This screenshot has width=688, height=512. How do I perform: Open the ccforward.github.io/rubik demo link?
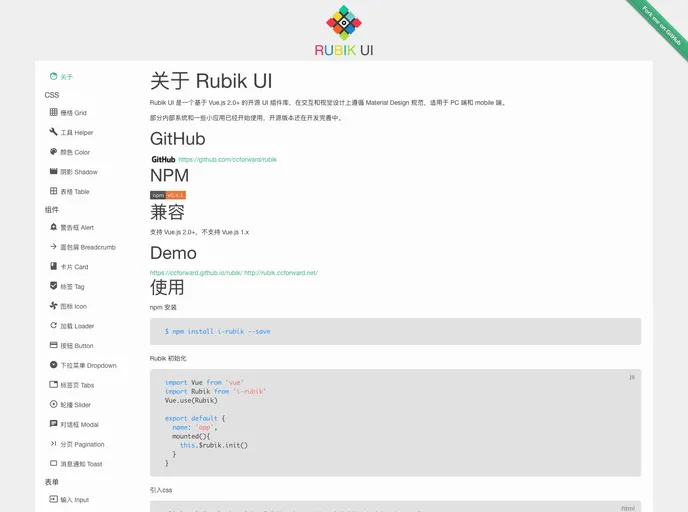pyautogui.click(x=196, y=273)
